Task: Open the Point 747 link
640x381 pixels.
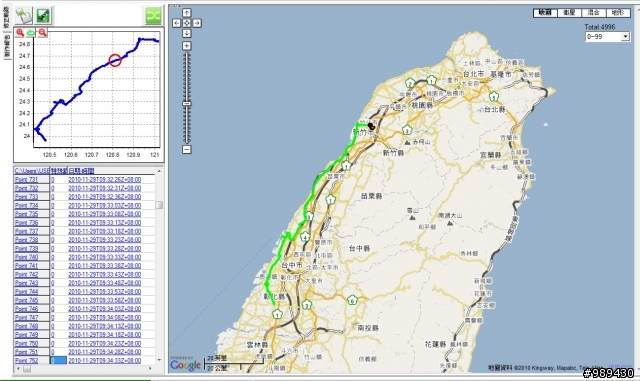Action: coord(26,317)
